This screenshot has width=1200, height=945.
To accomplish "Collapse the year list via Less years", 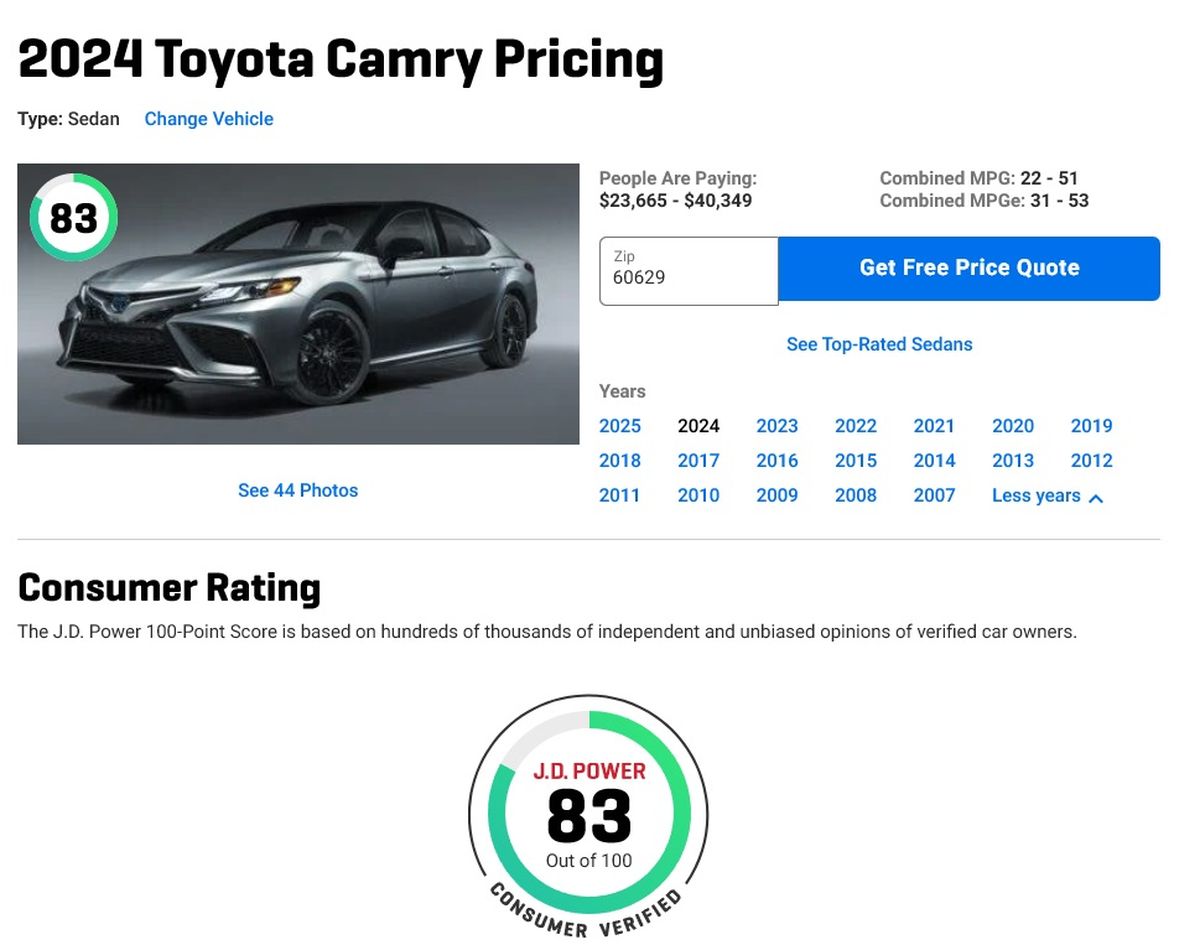I will point(1036,495).
